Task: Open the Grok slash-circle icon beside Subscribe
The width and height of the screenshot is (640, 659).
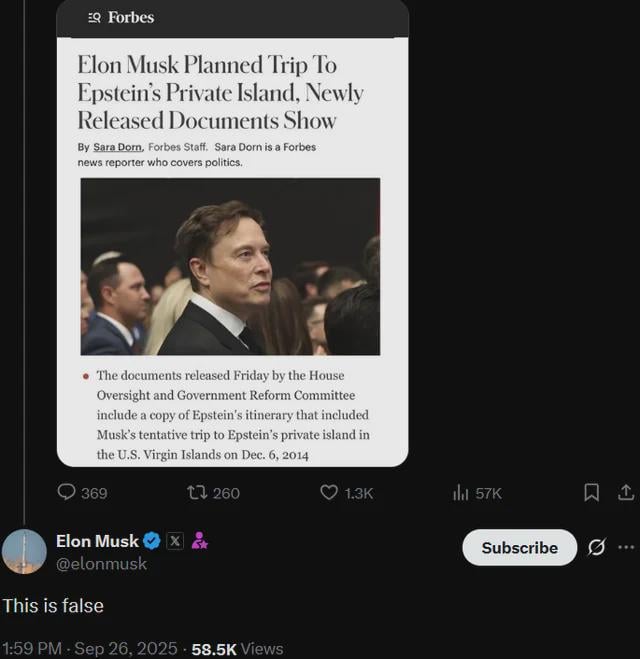Action: [x=597, y=547]
